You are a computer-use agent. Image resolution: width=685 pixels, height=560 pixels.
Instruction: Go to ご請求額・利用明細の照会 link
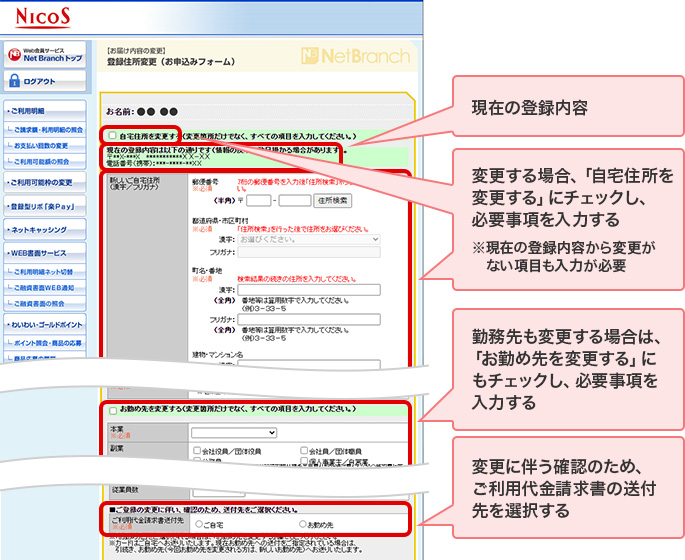pos(48,130)
